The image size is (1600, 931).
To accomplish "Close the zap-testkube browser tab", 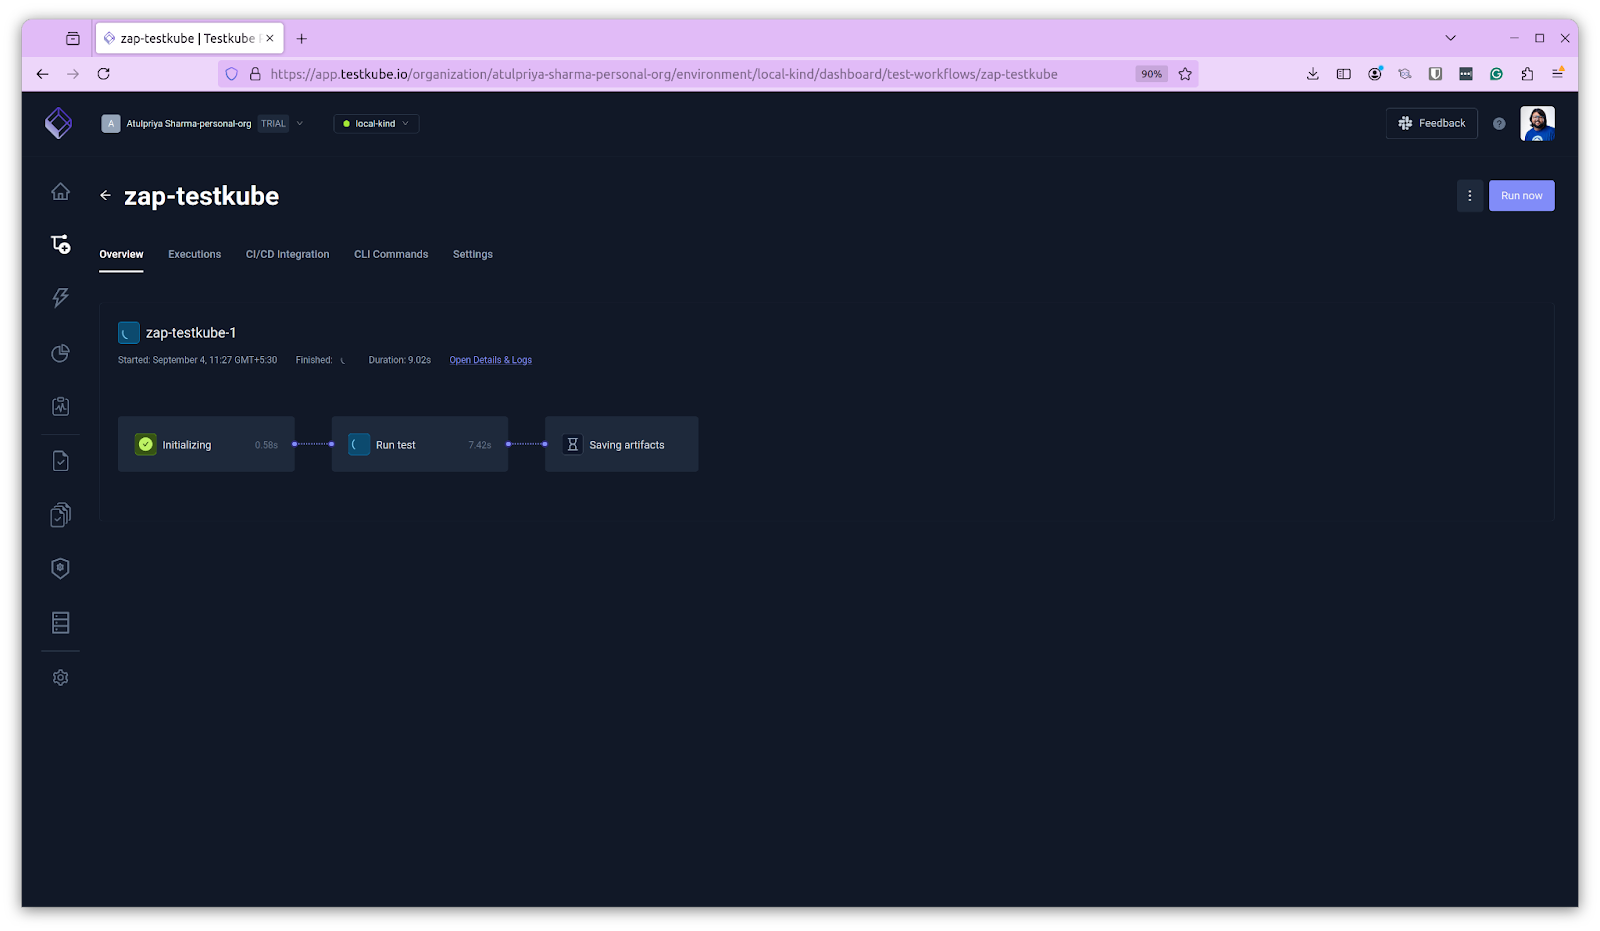I will tap(270, 38).
